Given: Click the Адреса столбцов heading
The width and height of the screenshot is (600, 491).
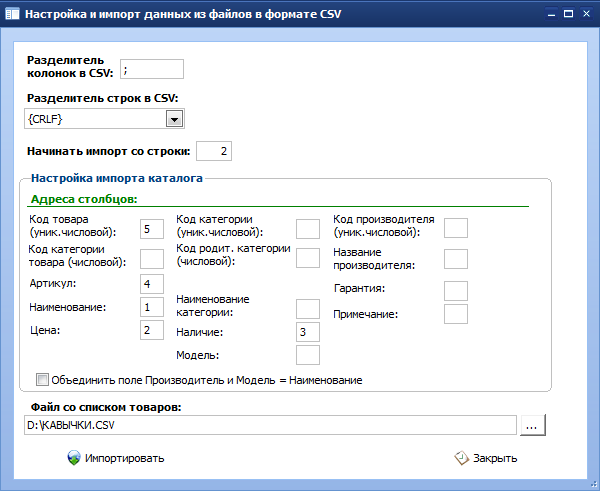Looking at the screenshot, I should 84,199.
